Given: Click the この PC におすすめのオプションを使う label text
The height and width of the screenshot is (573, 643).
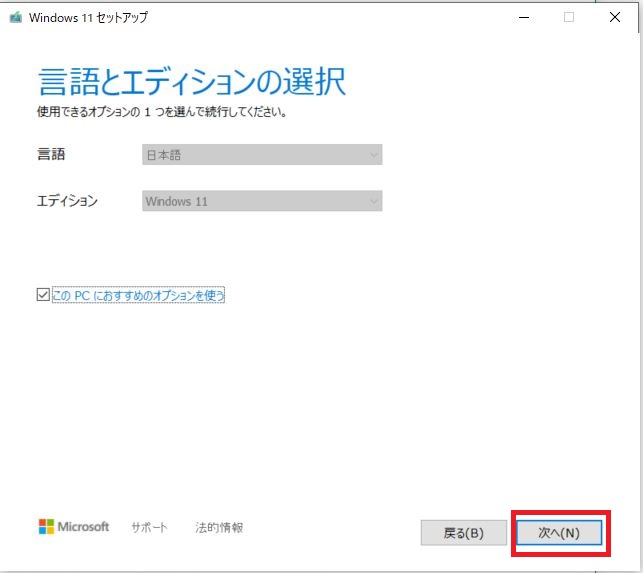Looking at the screenshot, I should [x=138, y=295].
